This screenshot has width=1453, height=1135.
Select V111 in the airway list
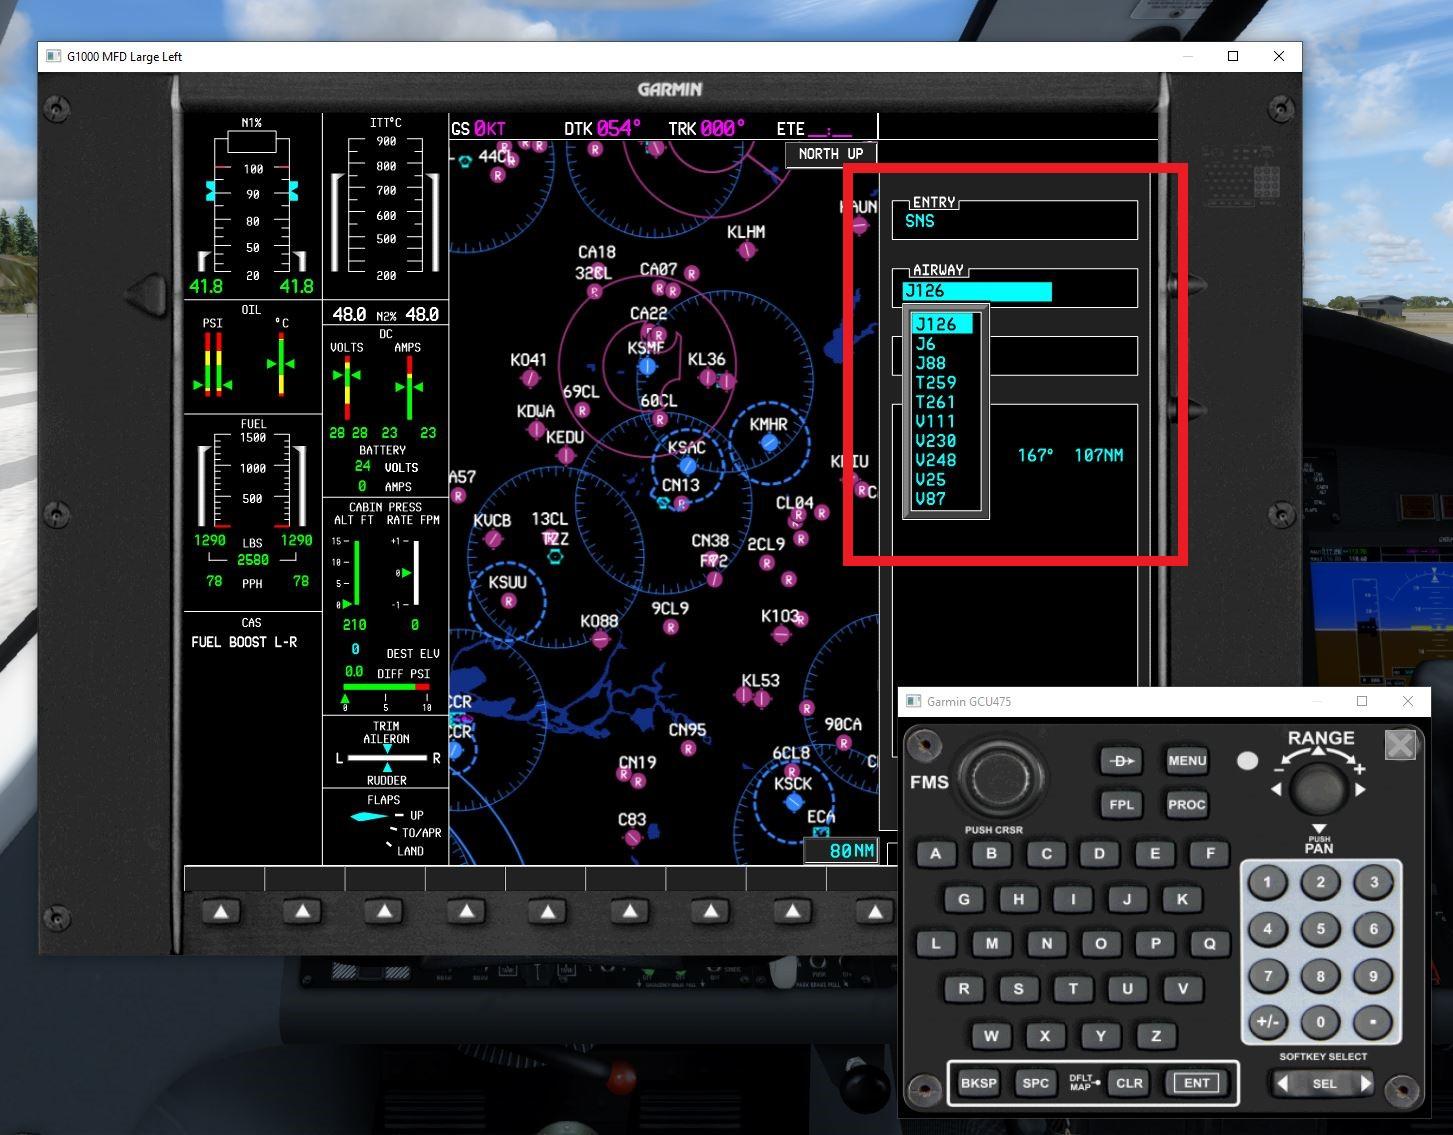(936, 421)
